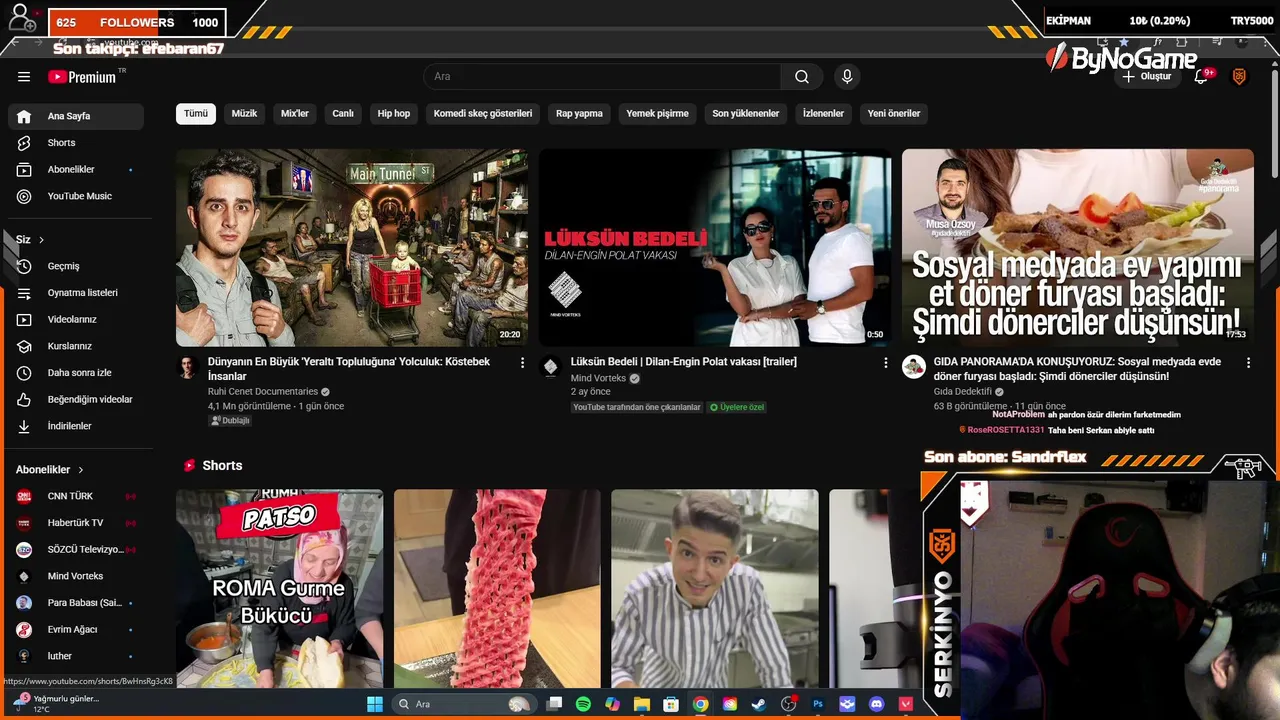Expand the Abonelikler subscriptions section header
The image size is (1280, 720).
(50, 470)
